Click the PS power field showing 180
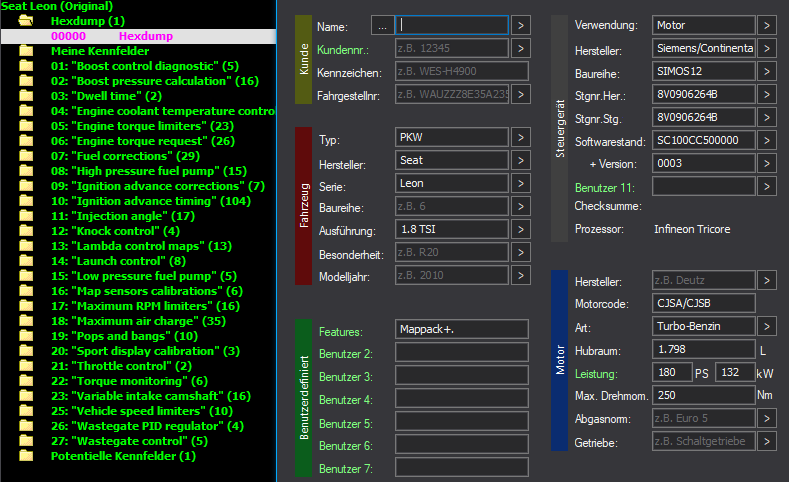Viewport: 789px width, 482px height. tap(672, 372)
